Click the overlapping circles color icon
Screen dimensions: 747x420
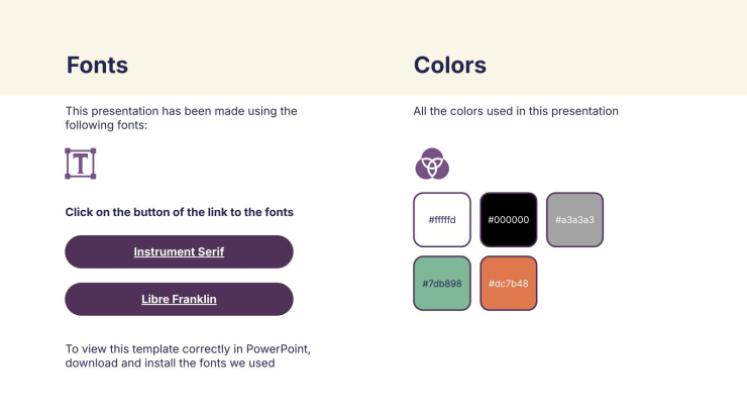(x=432, y=163)
